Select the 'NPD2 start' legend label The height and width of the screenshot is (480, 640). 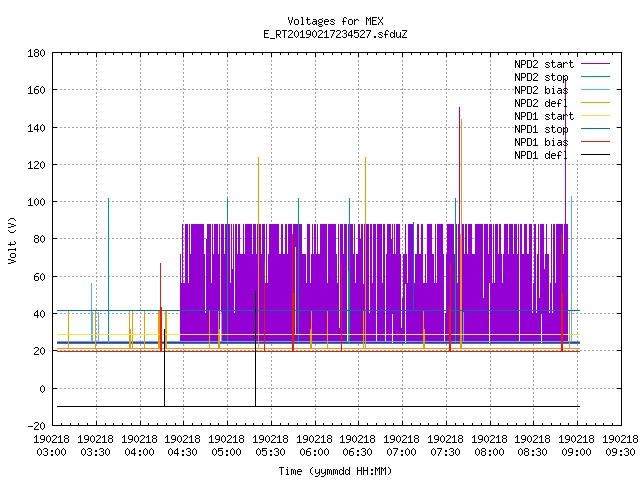544,64
